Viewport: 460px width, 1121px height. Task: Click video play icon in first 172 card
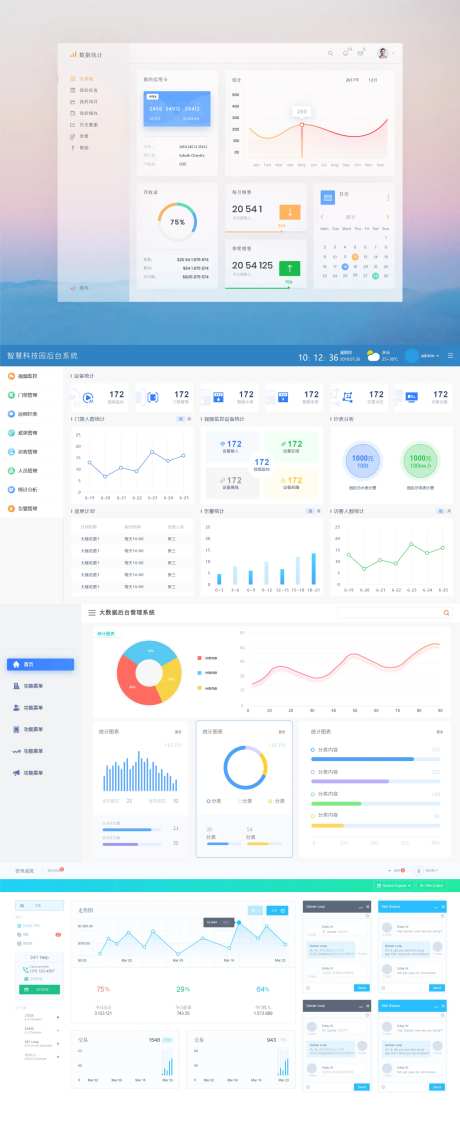click(88, 397)
